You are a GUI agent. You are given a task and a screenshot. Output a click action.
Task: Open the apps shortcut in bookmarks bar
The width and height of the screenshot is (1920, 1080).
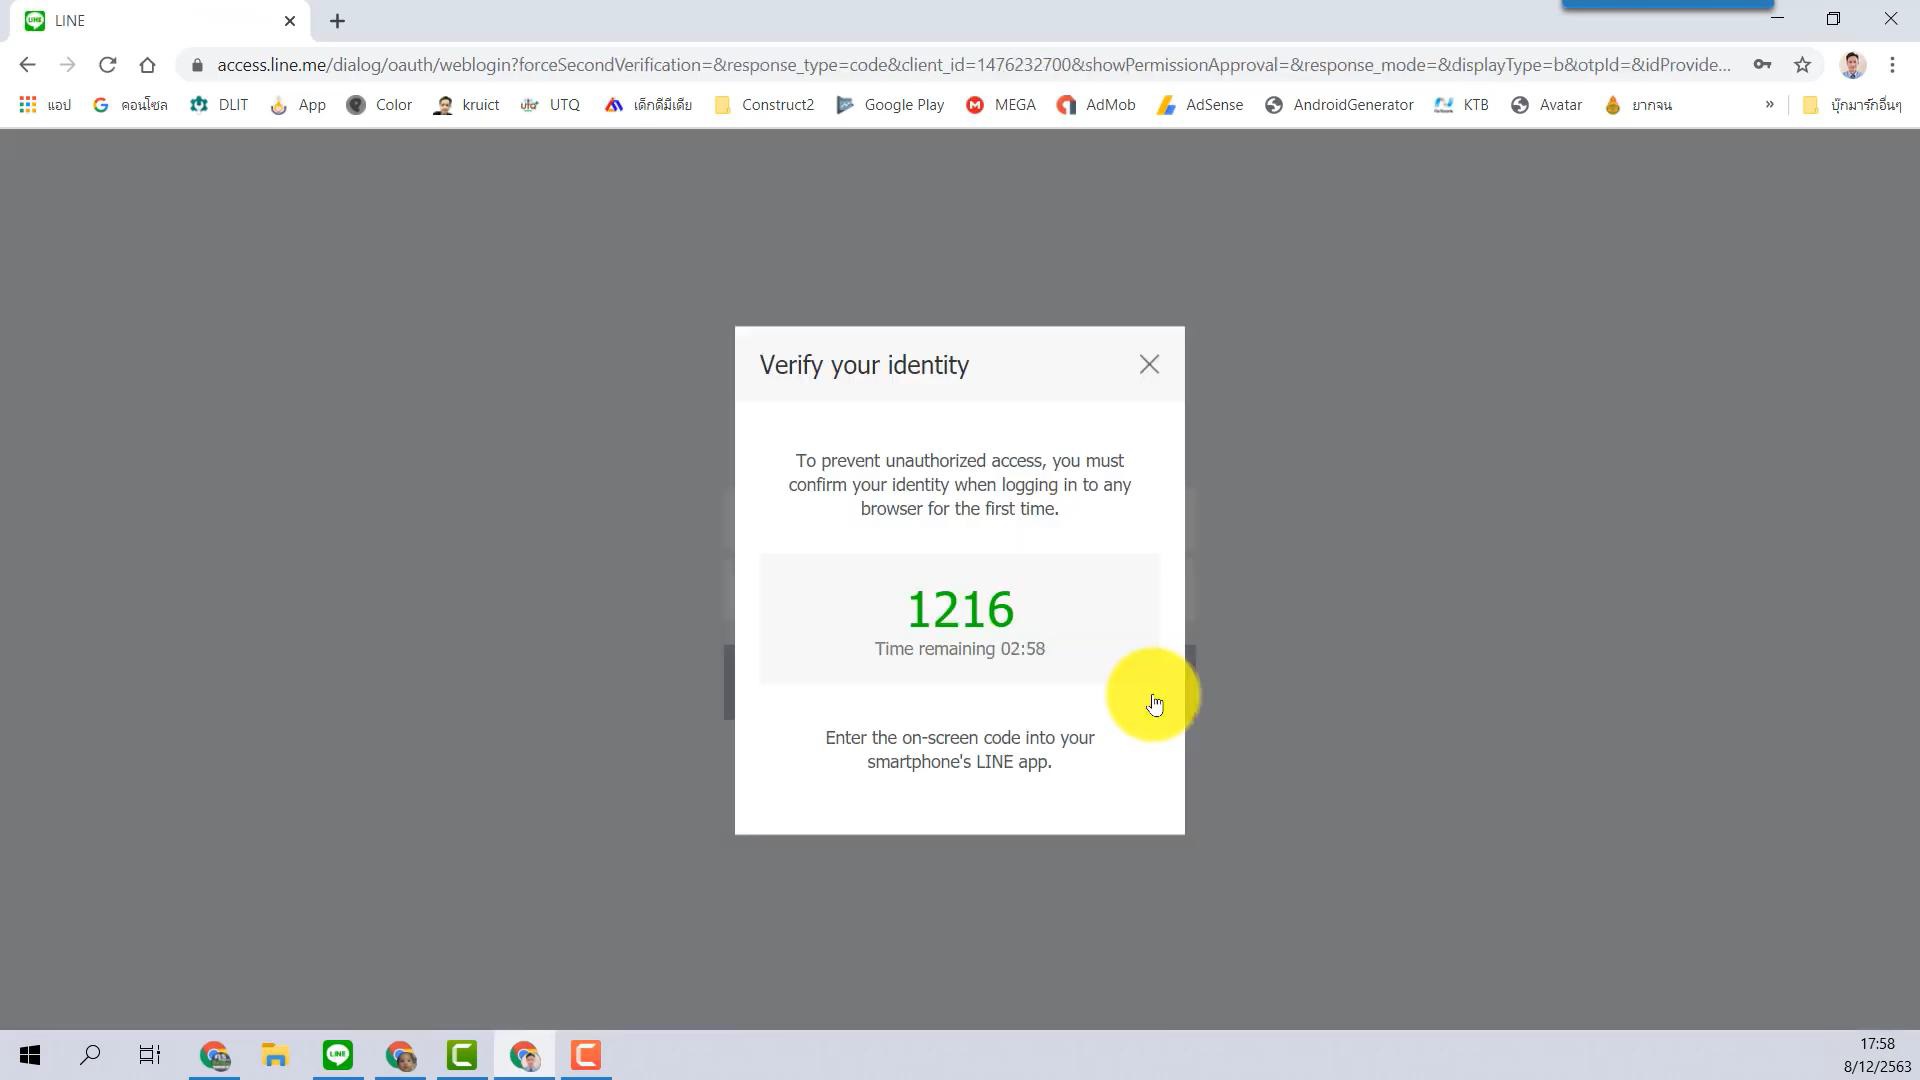point(45,105)
